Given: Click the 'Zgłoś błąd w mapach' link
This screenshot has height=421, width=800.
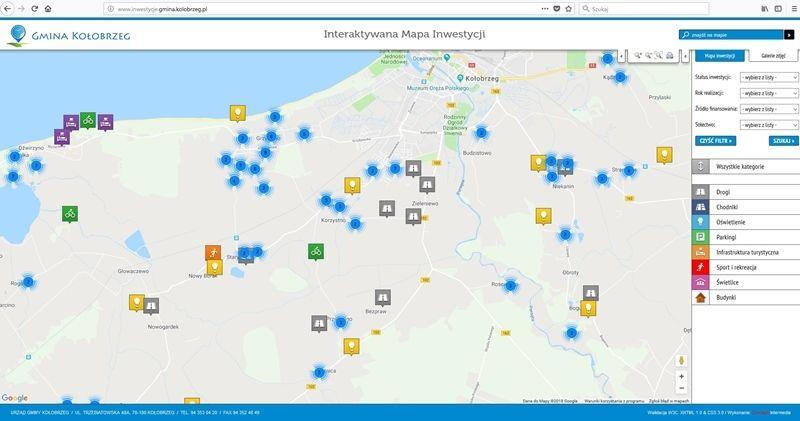Looking at the screenshot, I should [669, 401].
